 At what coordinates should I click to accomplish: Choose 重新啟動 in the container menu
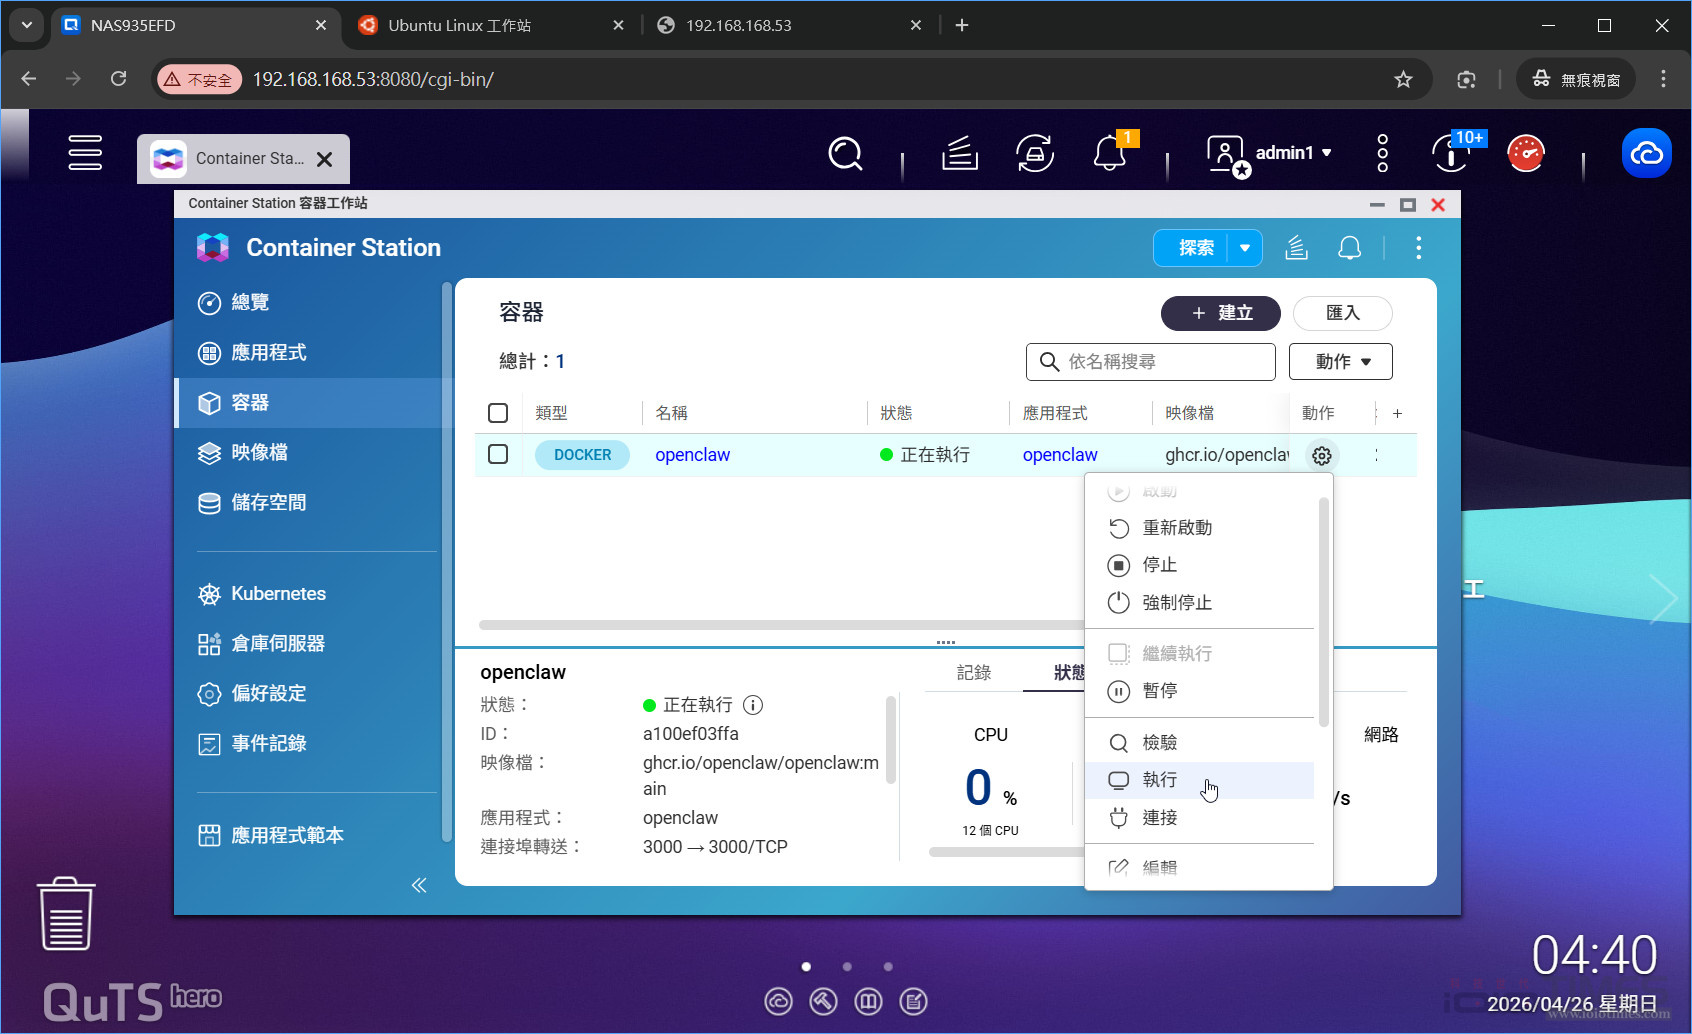point(1176,528)
